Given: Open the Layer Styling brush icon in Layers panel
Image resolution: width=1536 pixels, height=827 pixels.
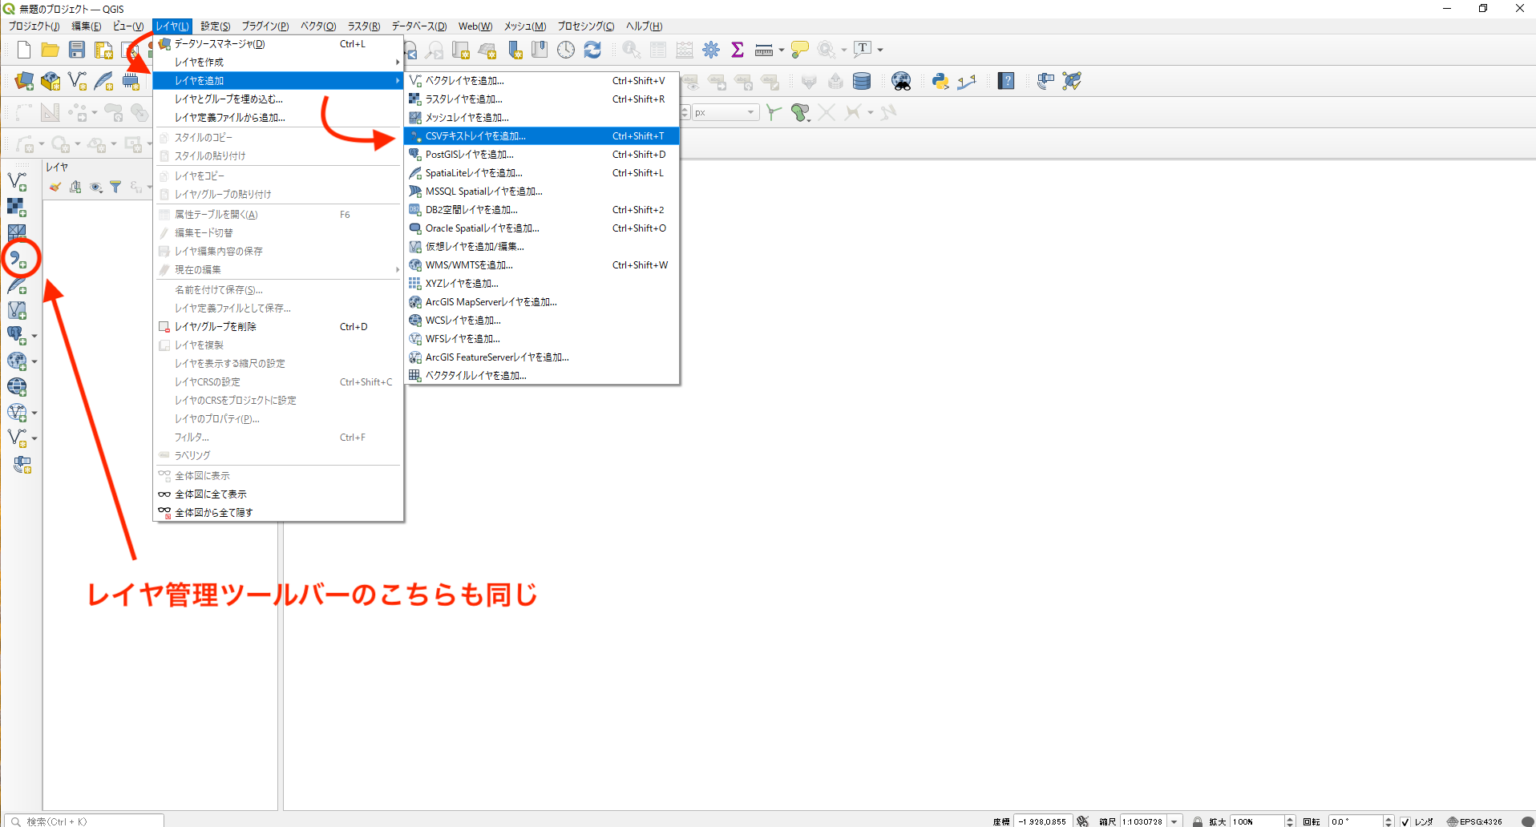Looking at the screenshot, I should 56,187.
